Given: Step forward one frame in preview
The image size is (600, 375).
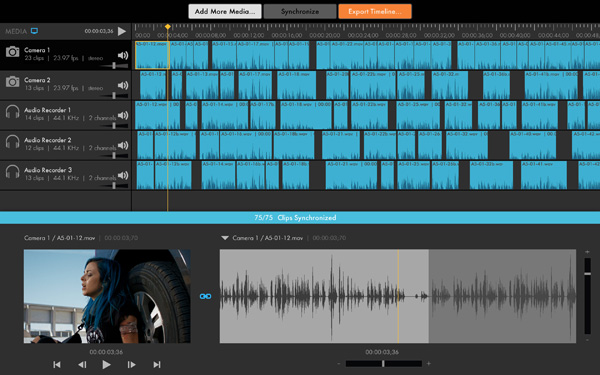Looking at the screenshot, I should click(x=131, y=365).
